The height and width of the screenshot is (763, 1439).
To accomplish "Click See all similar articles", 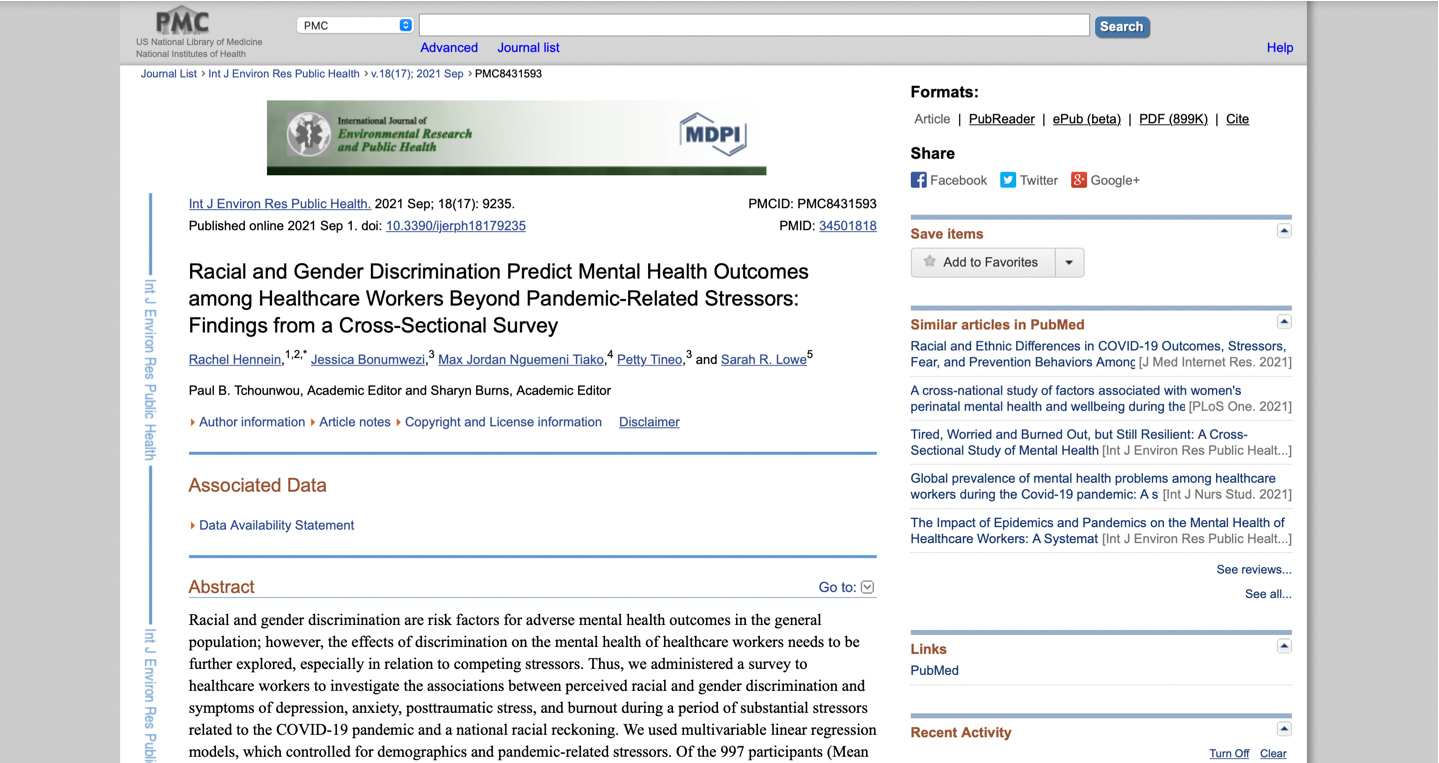I will tap(1268, 594).
